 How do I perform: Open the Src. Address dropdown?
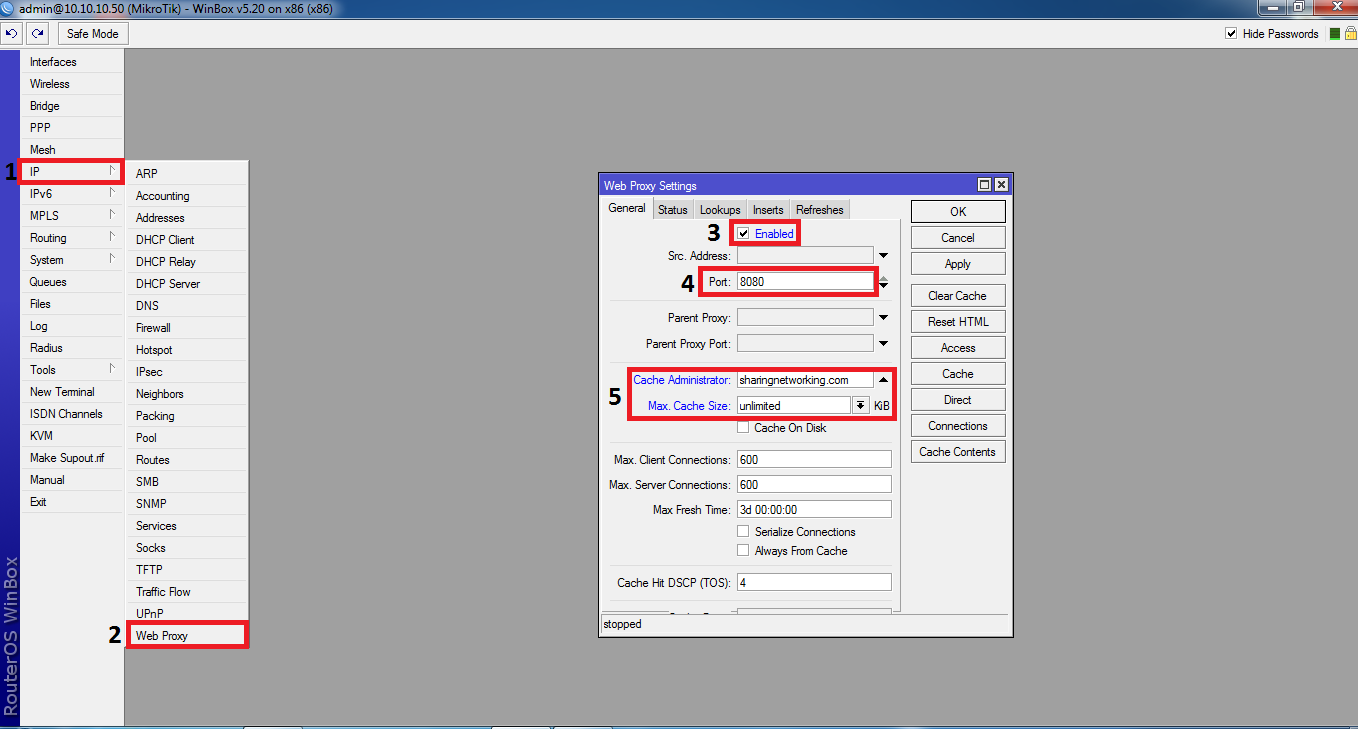(x=881, y=254)
